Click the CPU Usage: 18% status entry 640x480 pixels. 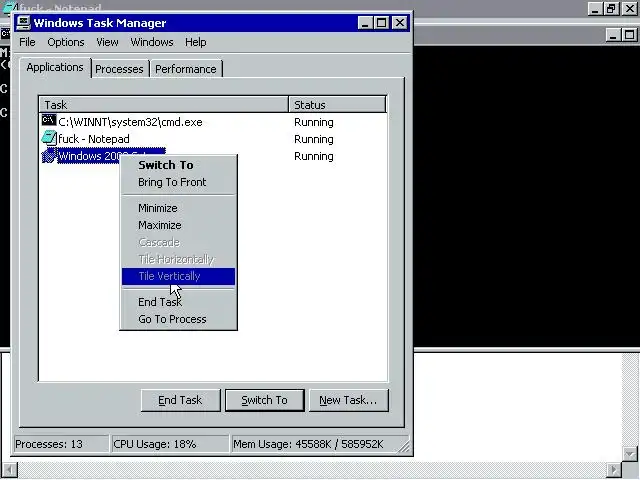click(170, 444)
